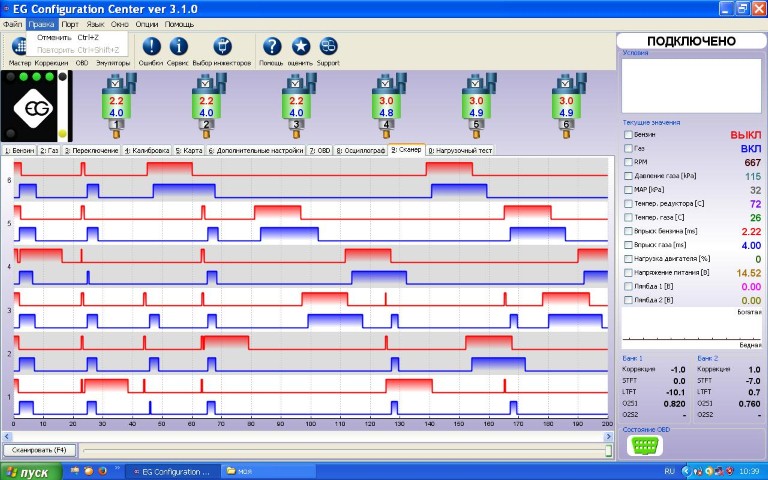
Task: Switch to the Осциллограф tab
Action: click(362, 150)
